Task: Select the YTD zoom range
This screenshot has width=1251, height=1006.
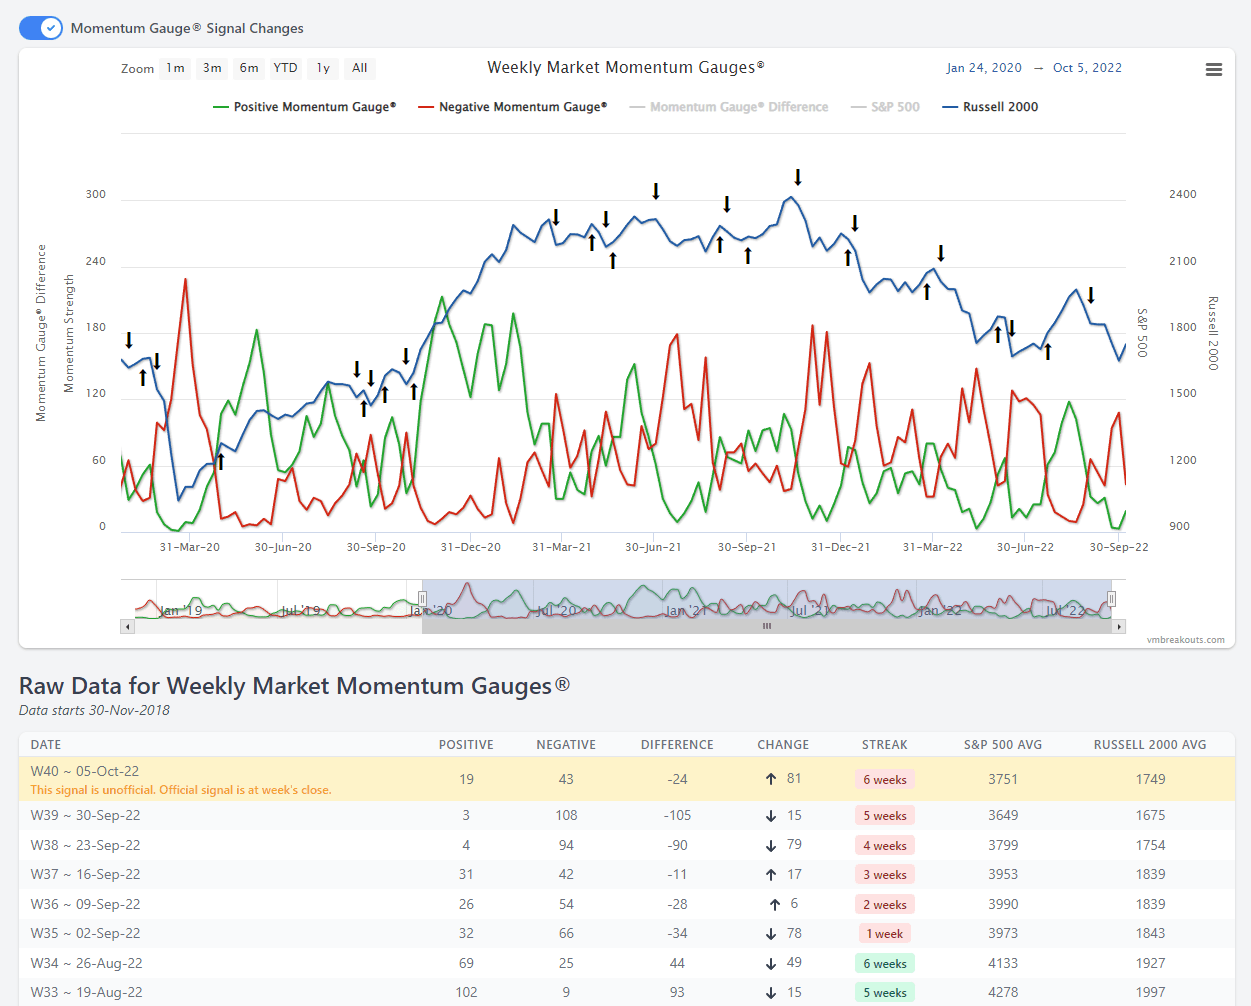Action: point(286,68)
